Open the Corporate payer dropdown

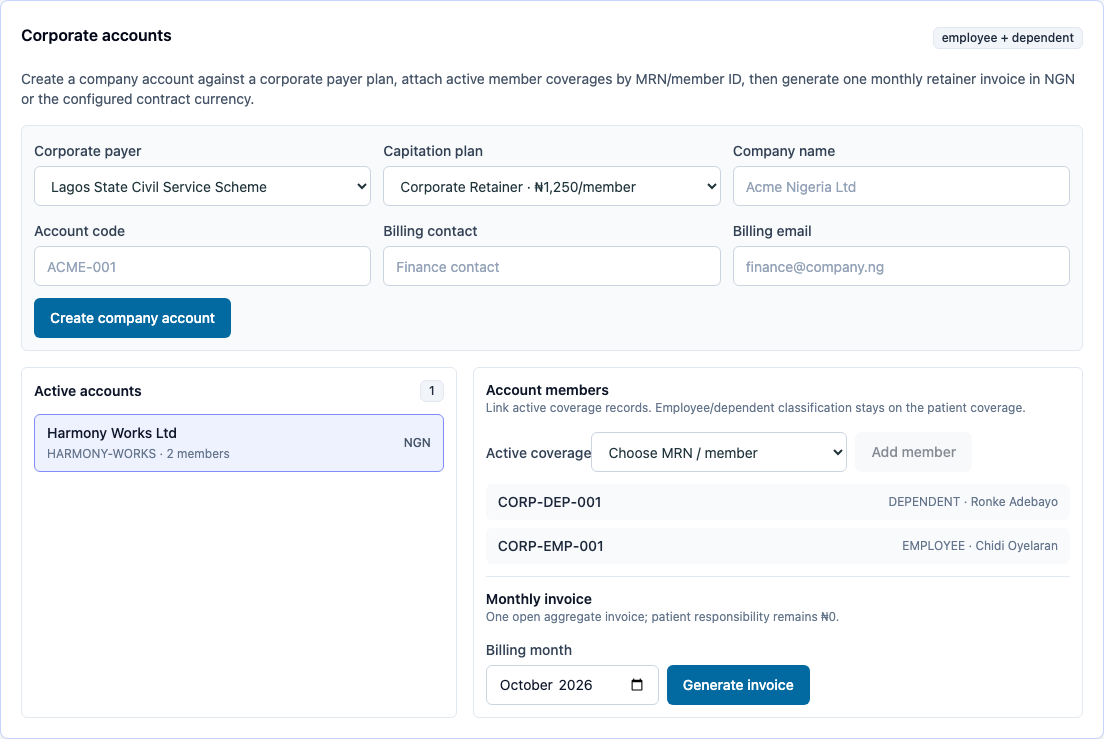[x=202, y=187]
